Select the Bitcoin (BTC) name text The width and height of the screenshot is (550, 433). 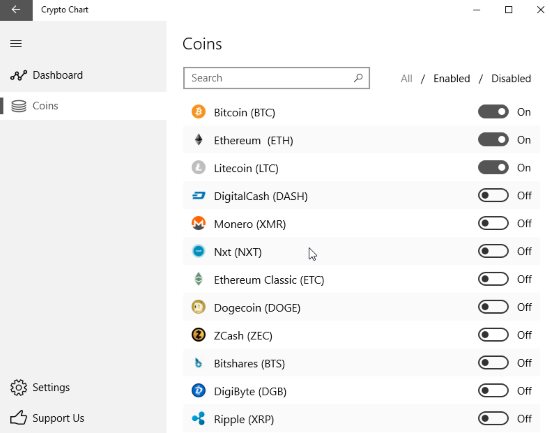(244, 113)
